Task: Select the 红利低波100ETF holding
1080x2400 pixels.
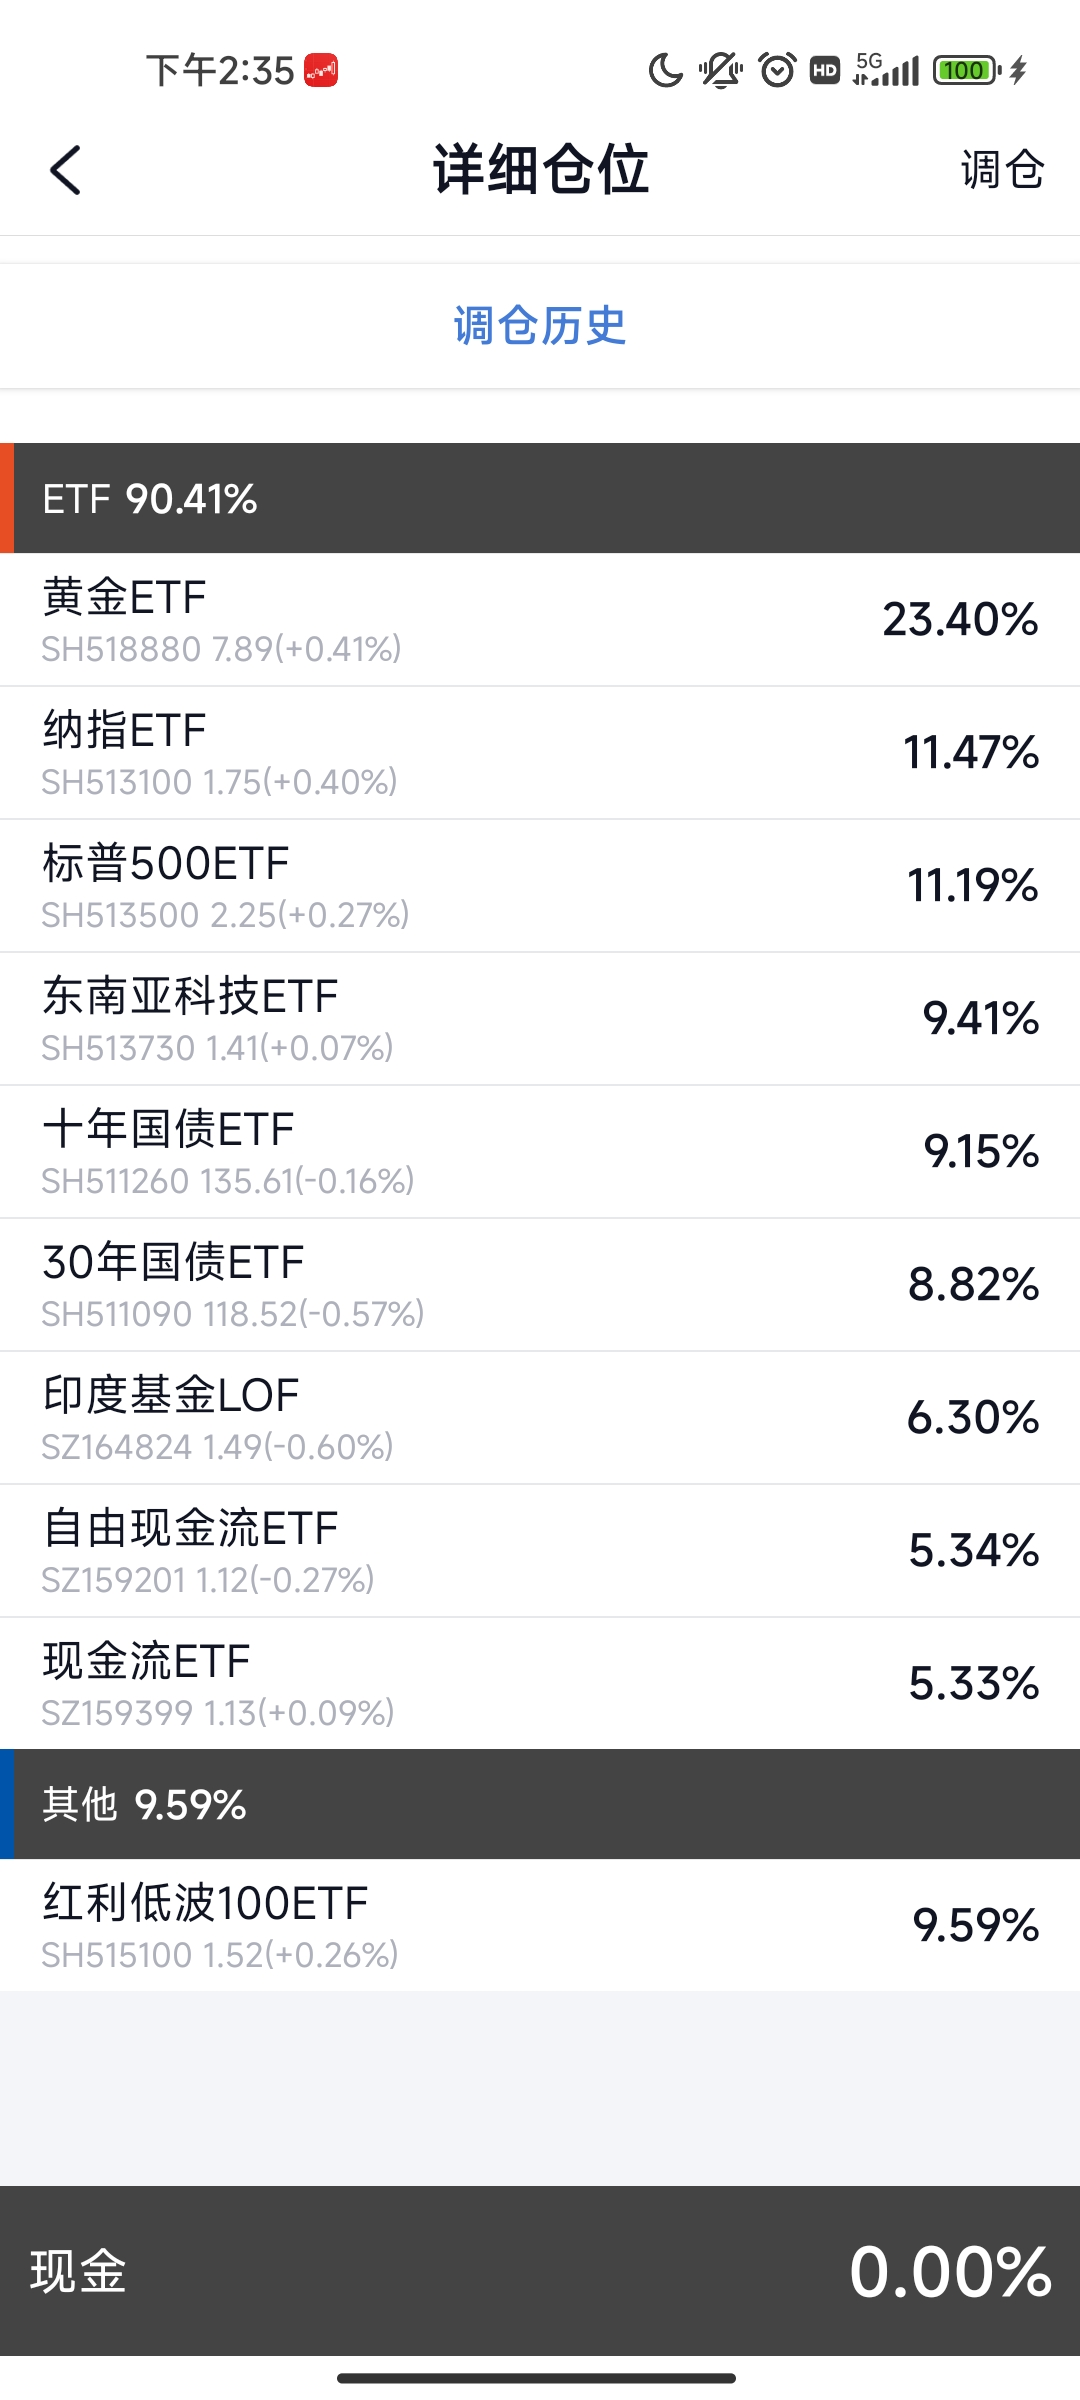Action: (540, 1926)
